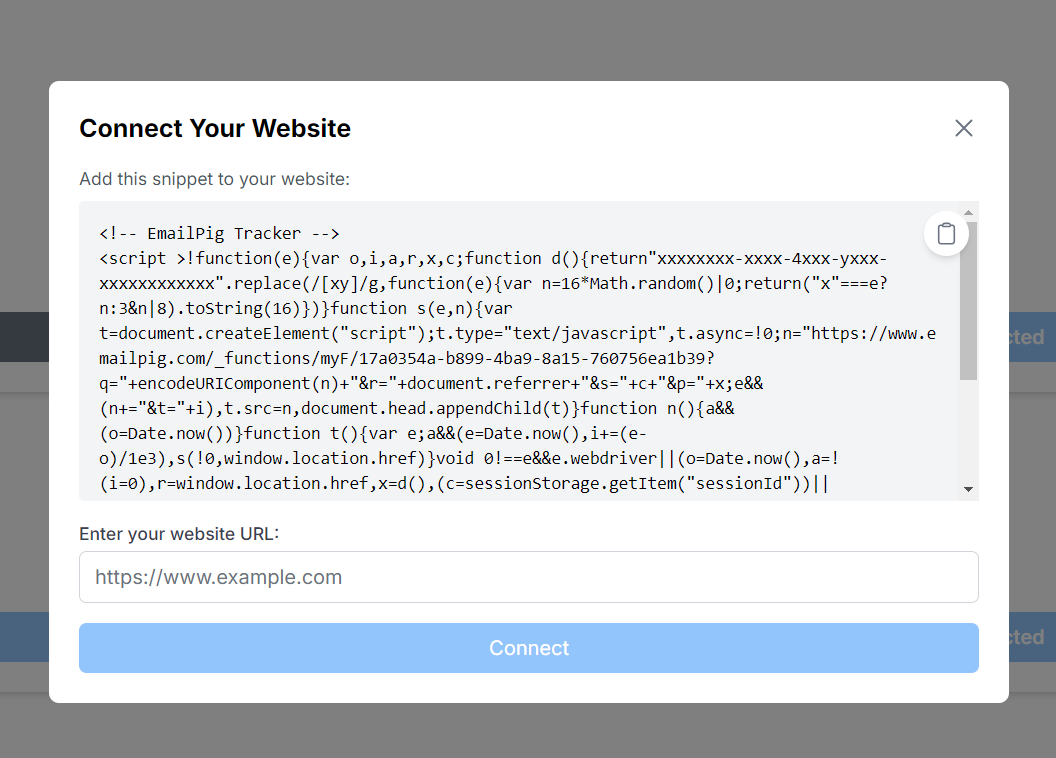Click the Connect Your Website heading
This screenshot has height=758, width=1056.
click(x=215, y=128)
